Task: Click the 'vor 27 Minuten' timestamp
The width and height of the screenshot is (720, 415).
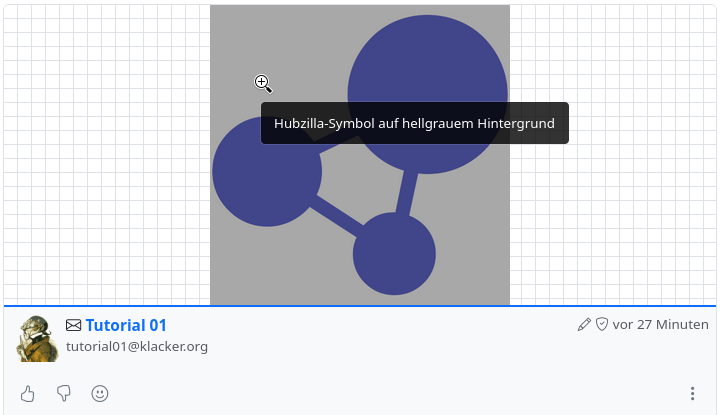Action: (661, 325)
